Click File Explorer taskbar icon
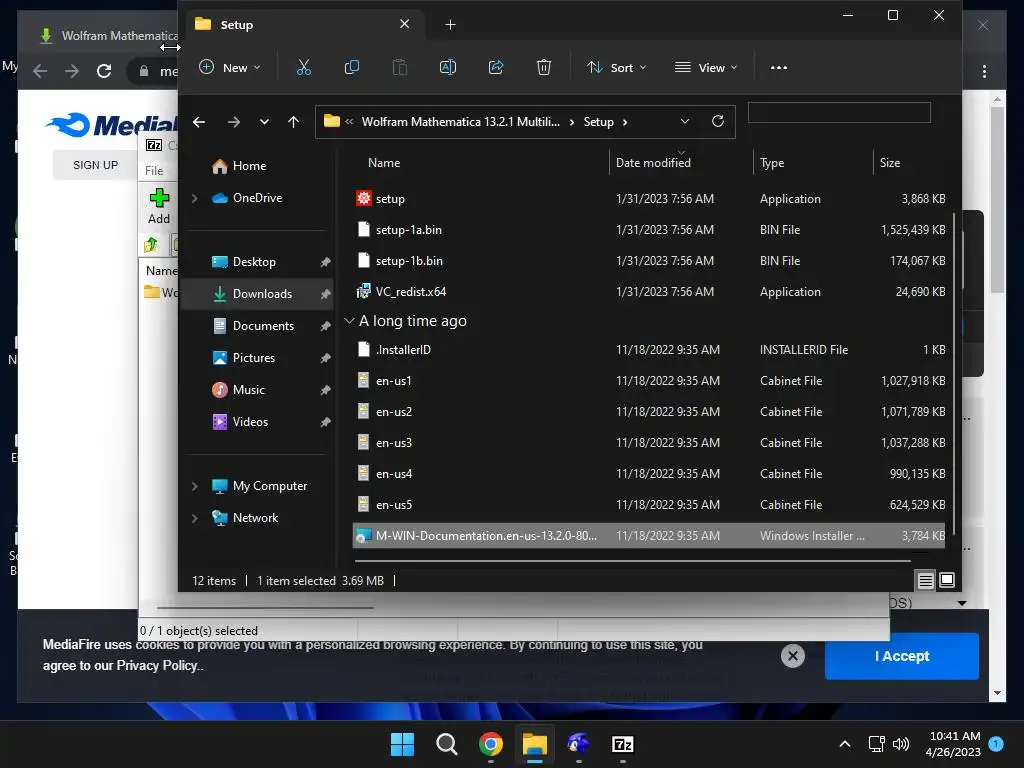1024x768 pixels. (534, 744)
